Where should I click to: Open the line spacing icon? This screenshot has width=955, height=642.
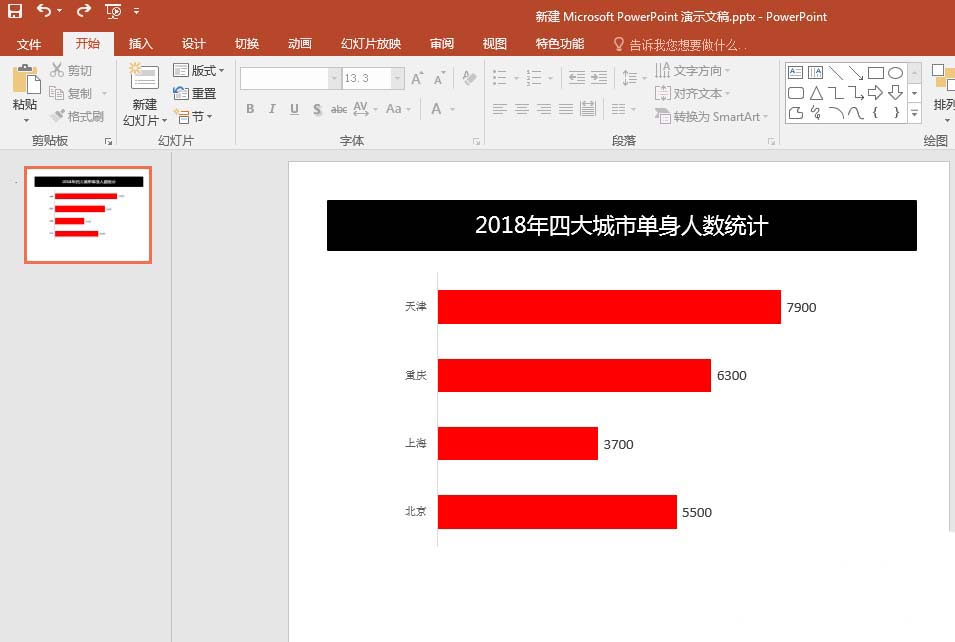pyautogui.click(x=630, y=78)
